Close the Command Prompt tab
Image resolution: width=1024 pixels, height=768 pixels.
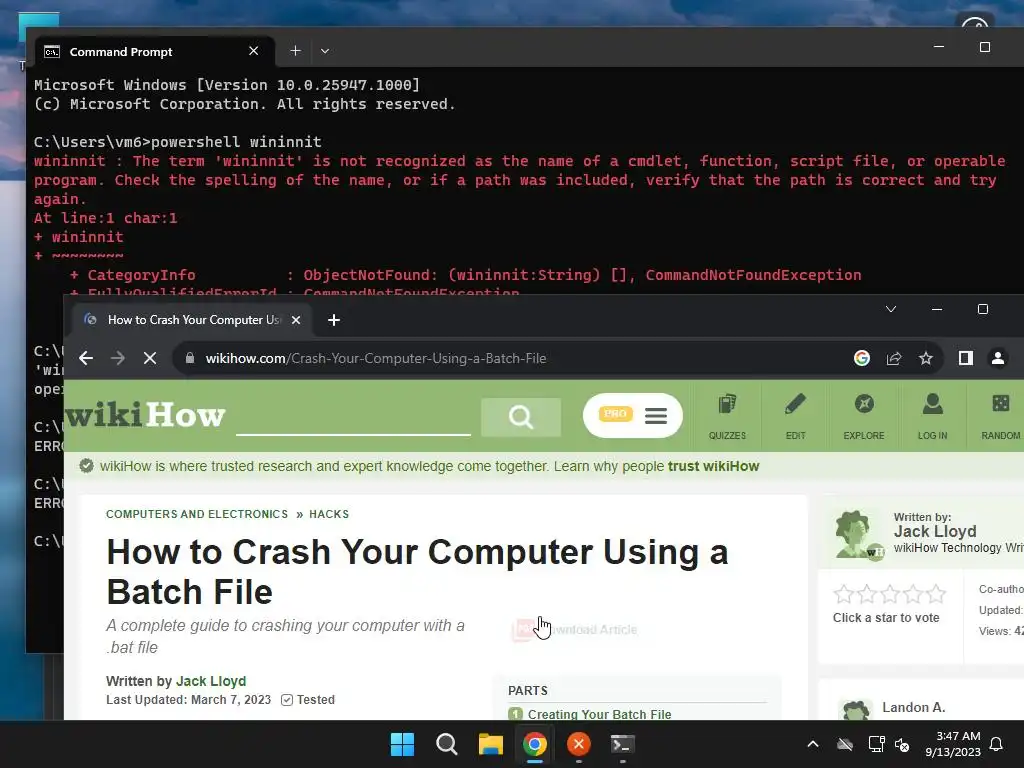[254, 51]
